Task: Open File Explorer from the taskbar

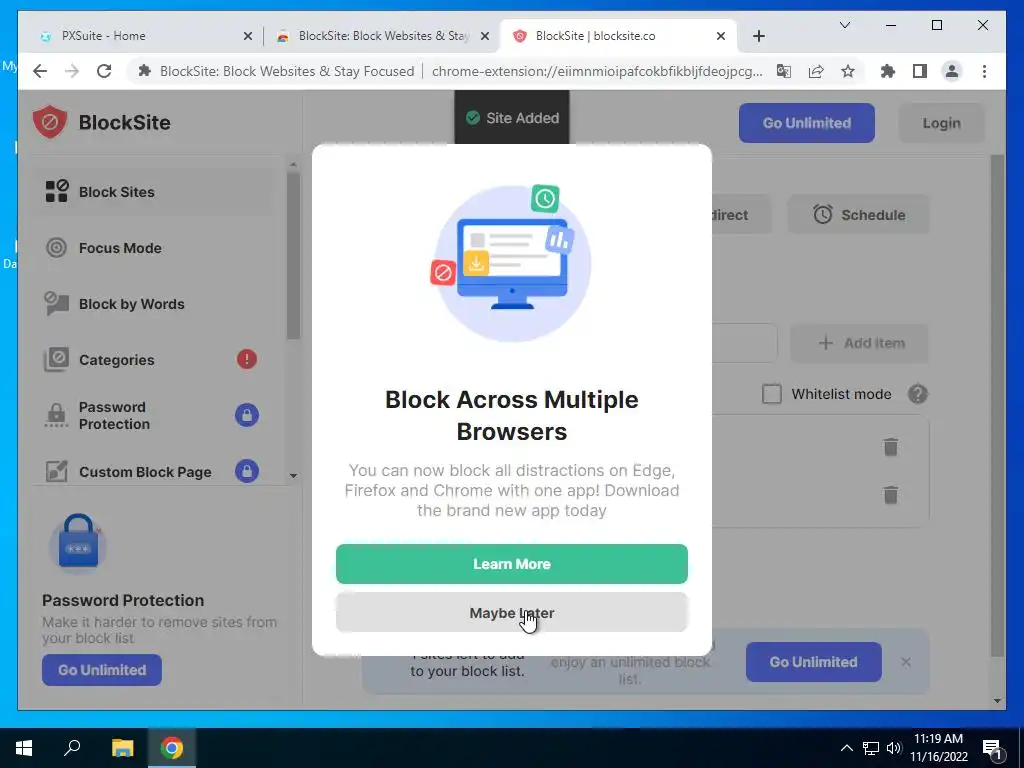Action: pos(122,748)
